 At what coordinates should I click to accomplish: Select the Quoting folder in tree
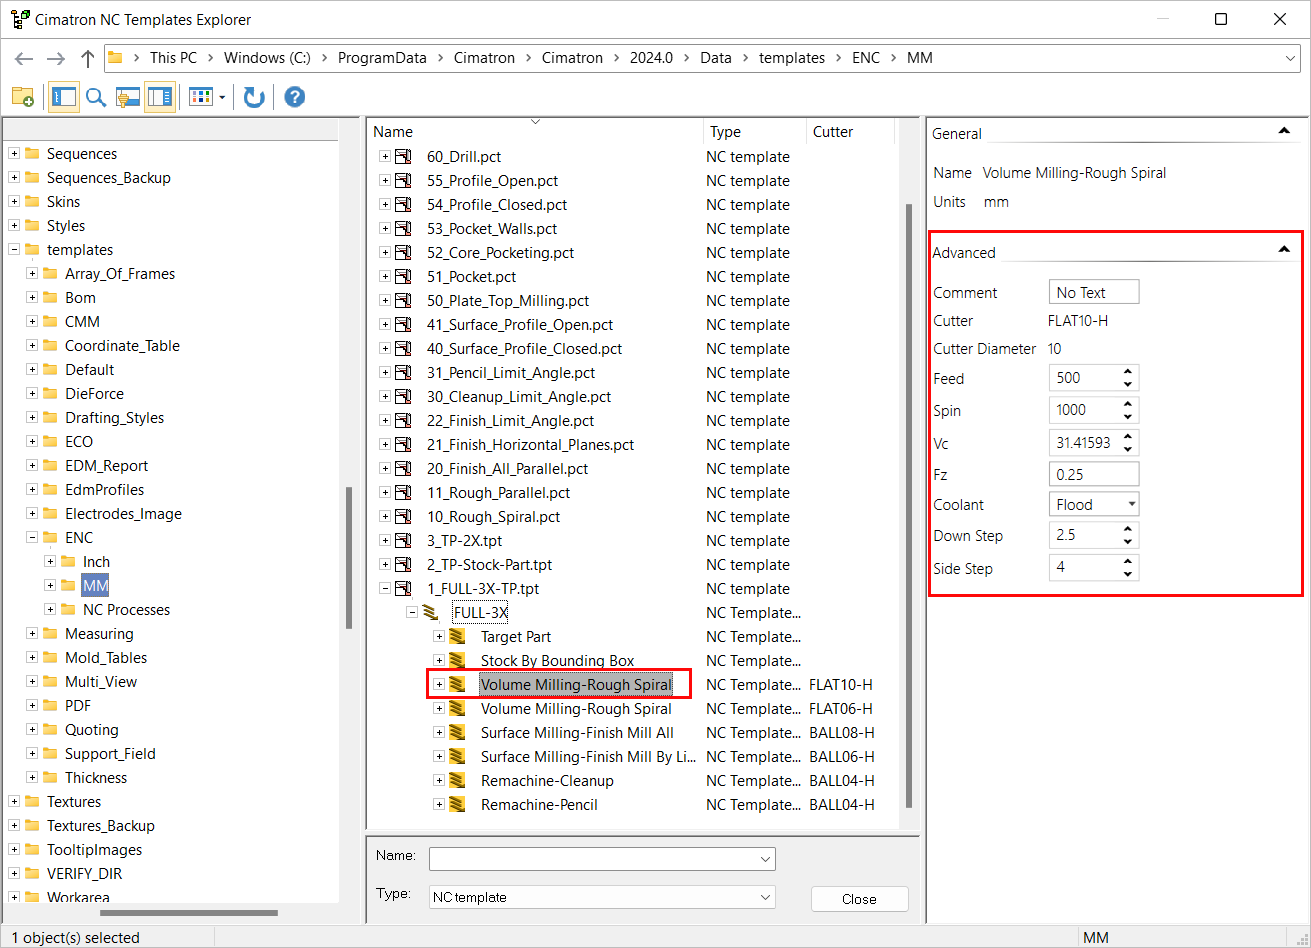pyautogui.click(x=91, y=730)
